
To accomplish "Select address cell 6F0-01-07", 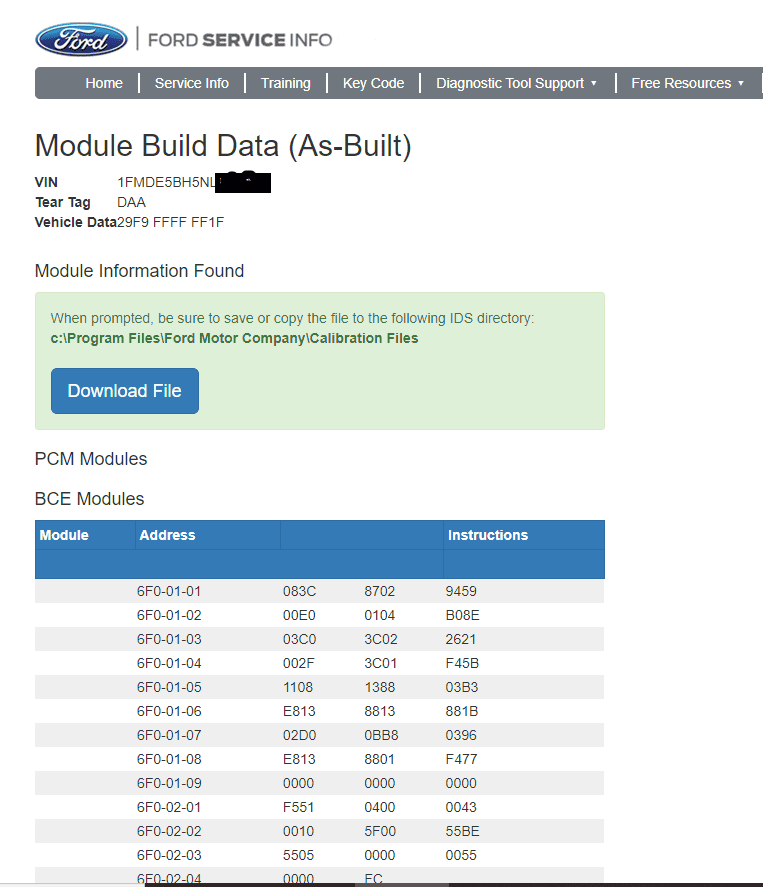I will click(169, 735).
